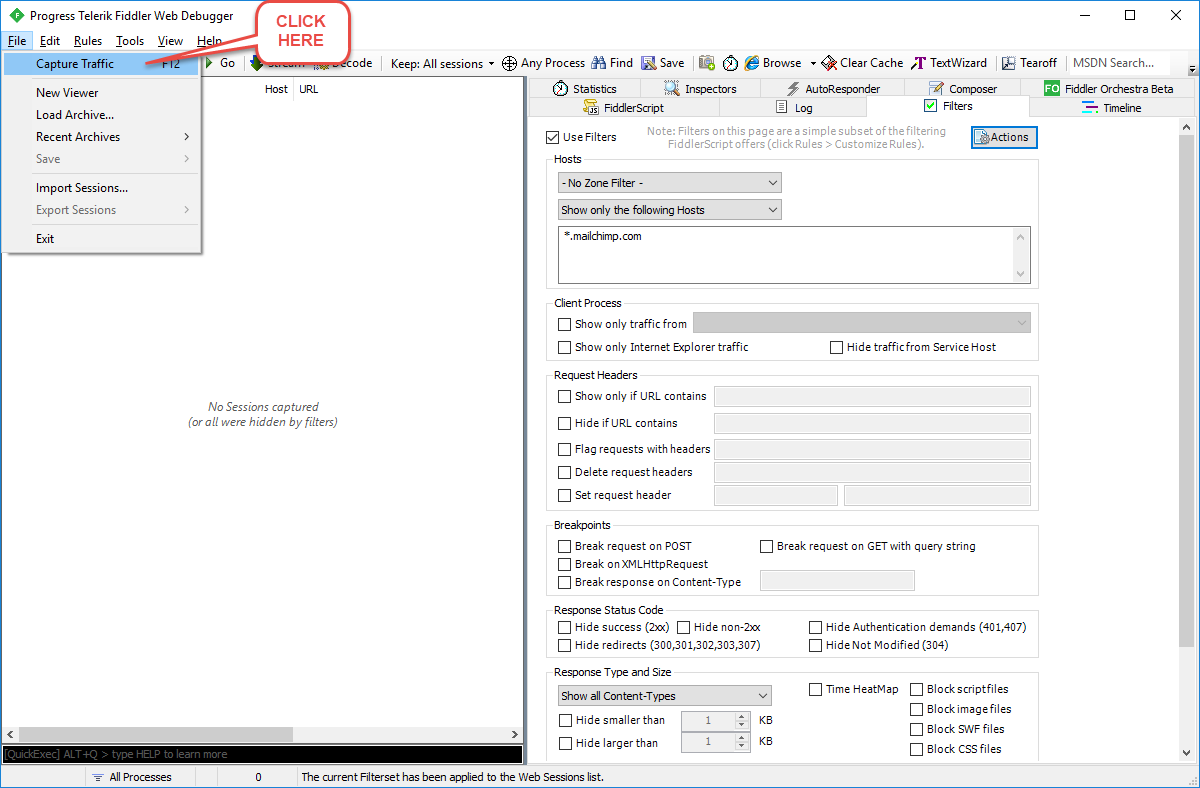
Task: Click the hosts text box with *.mailchimp.com
Action: click(x=794, y=255)
